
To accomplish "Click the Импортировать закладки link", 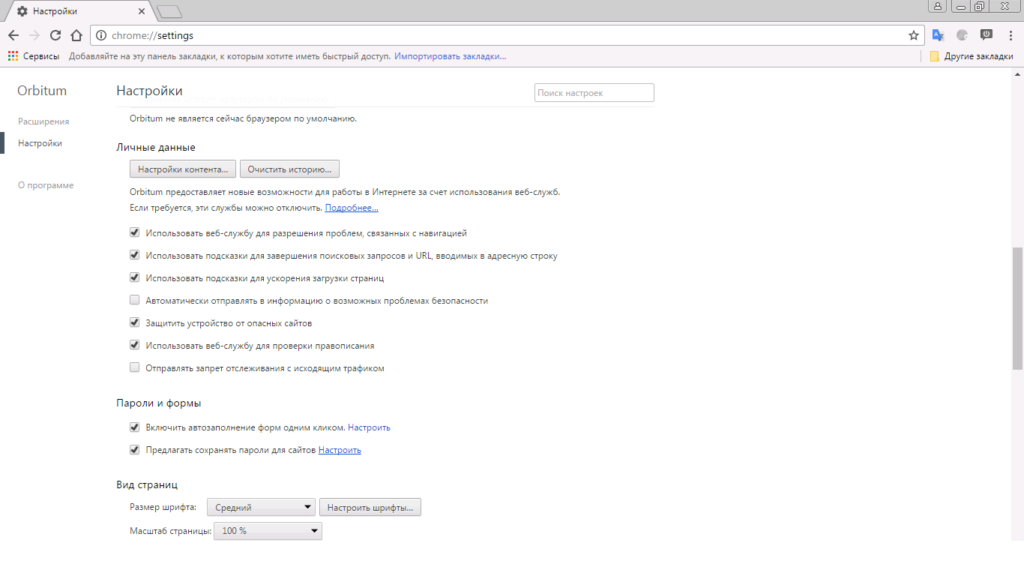I will (450, 56).
